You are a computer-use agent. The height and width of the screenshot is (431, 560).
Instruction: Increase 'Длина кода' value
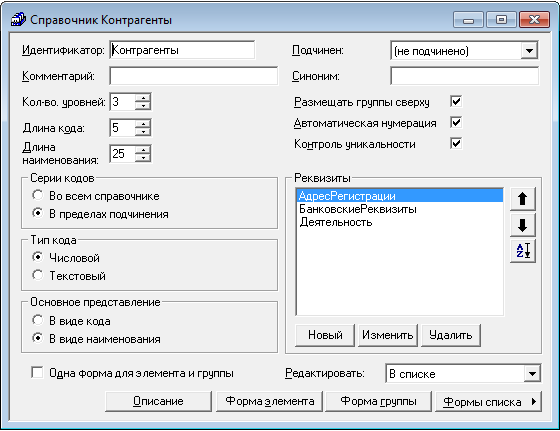143,124
